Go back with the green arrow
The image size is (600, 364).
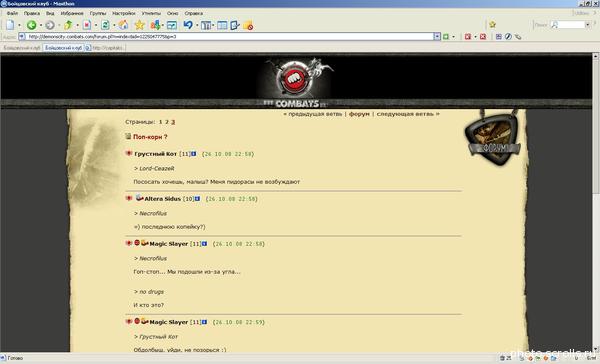coord(32,25)
